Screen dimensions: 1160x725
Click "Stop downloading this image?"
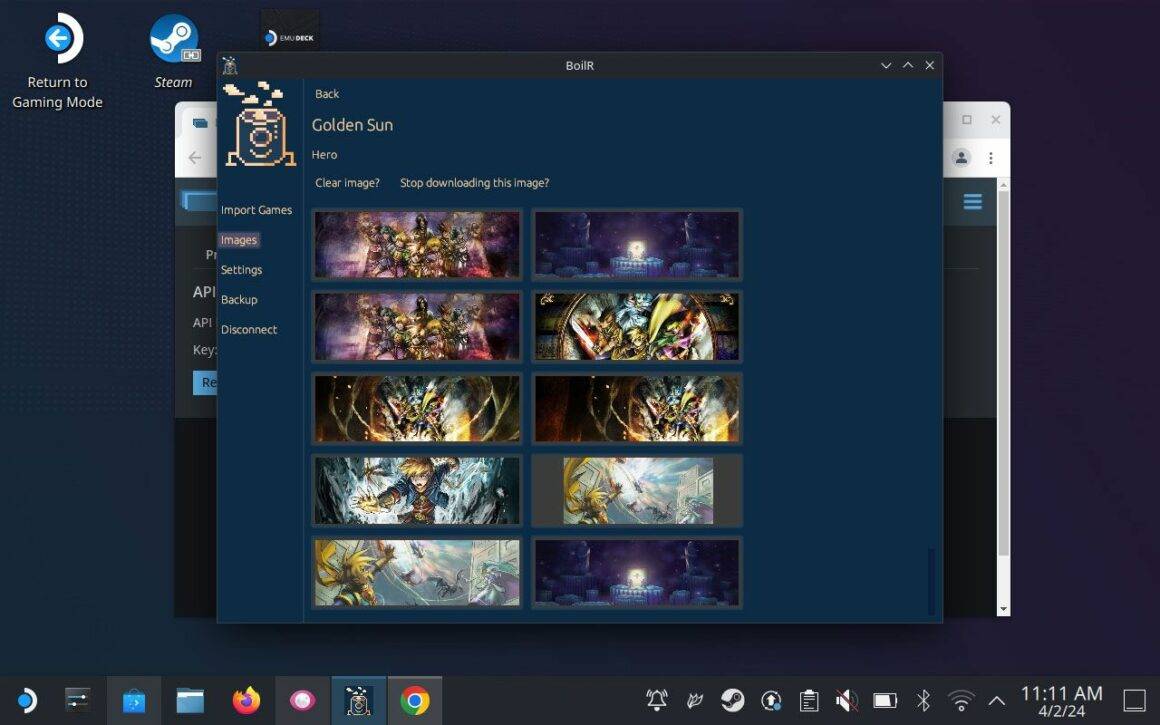coord(474,183)
